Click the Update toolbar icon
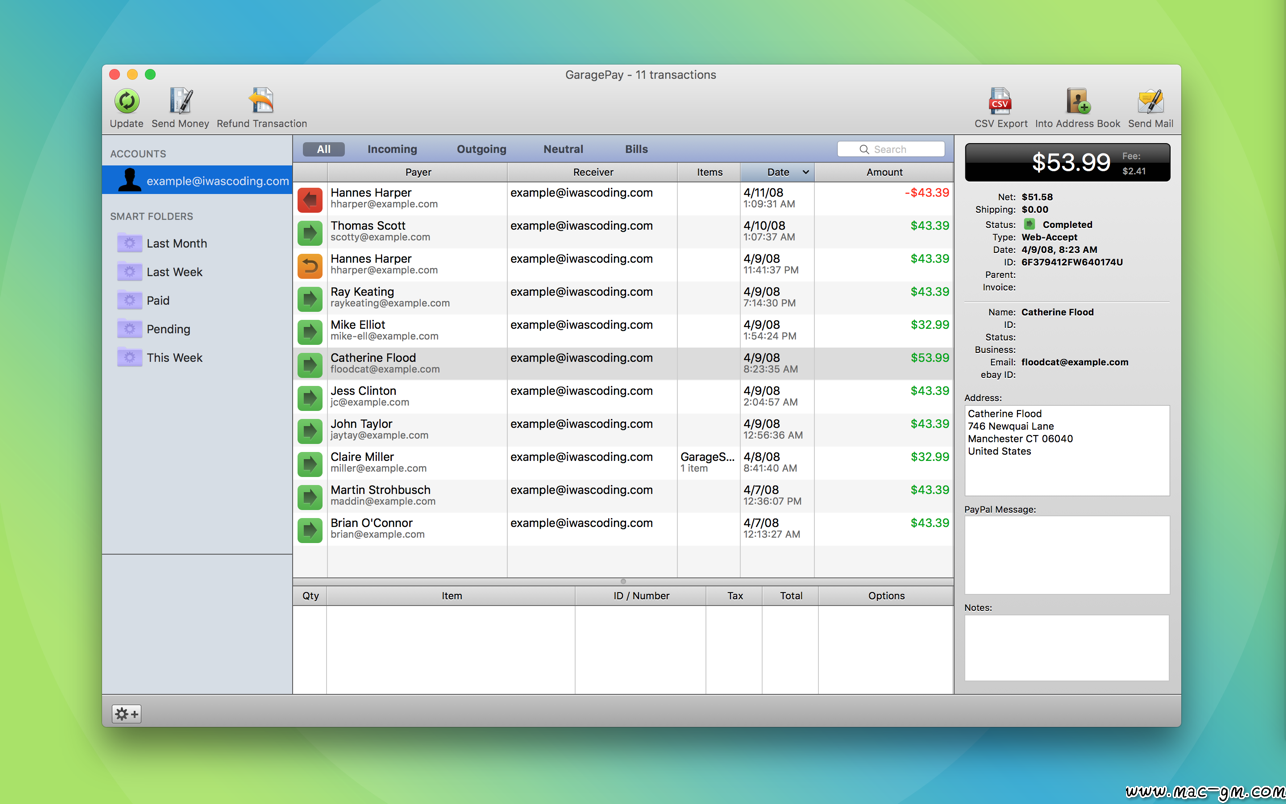The width and height of the screenshot is (1286, 804). (x=126, y=101)
